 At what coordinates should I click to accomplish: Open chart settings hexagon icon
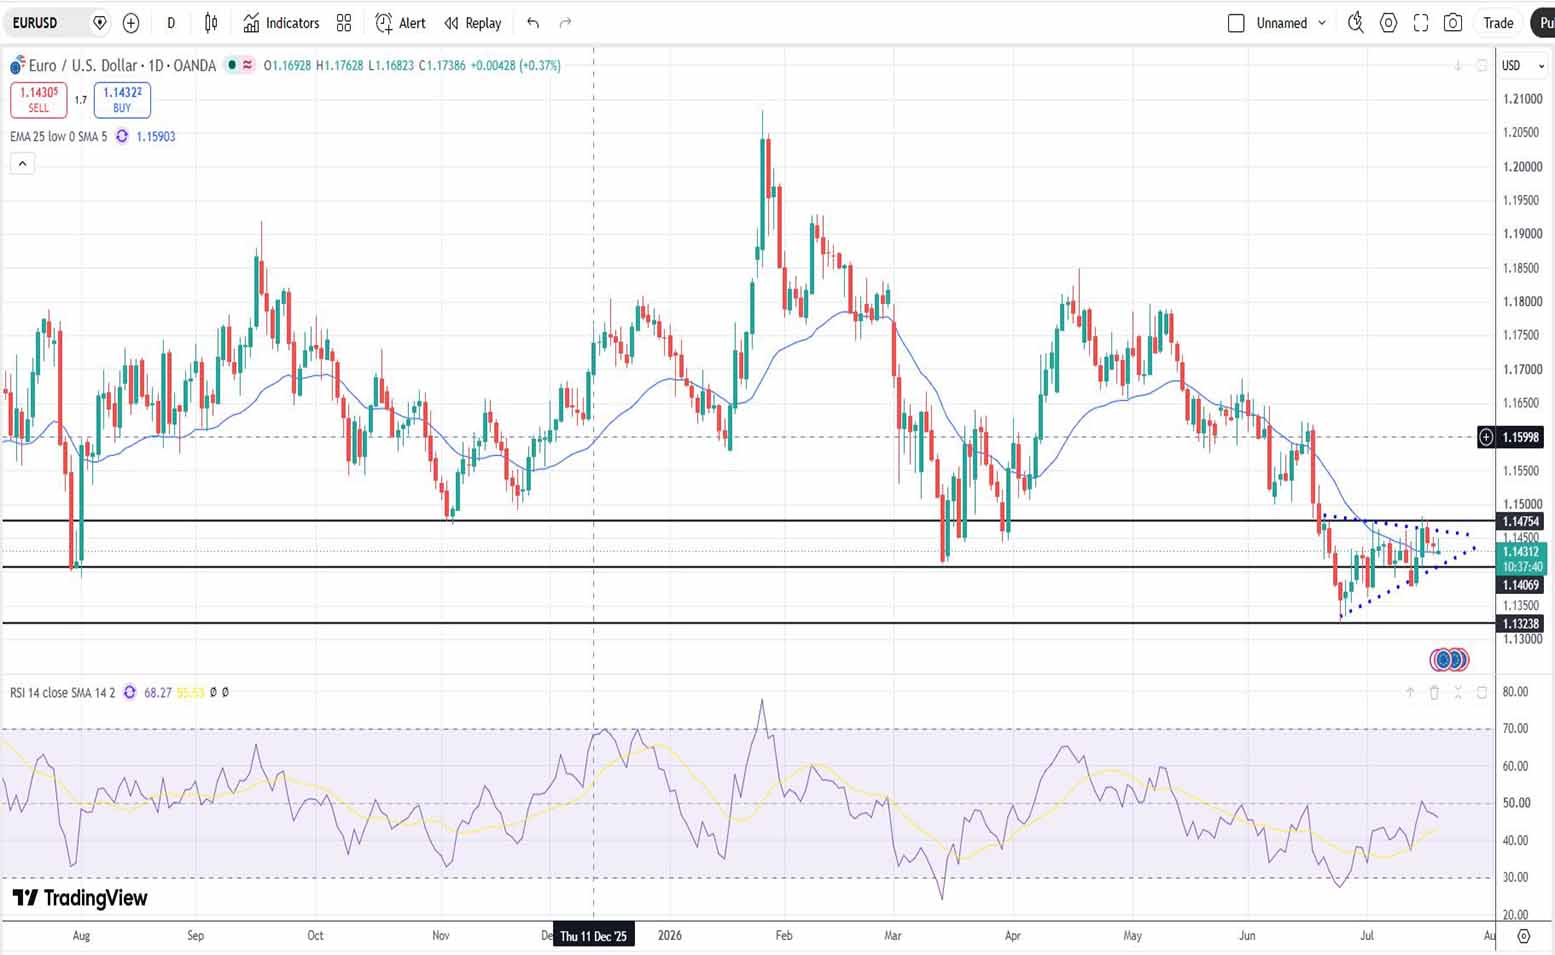[1388, 23]
